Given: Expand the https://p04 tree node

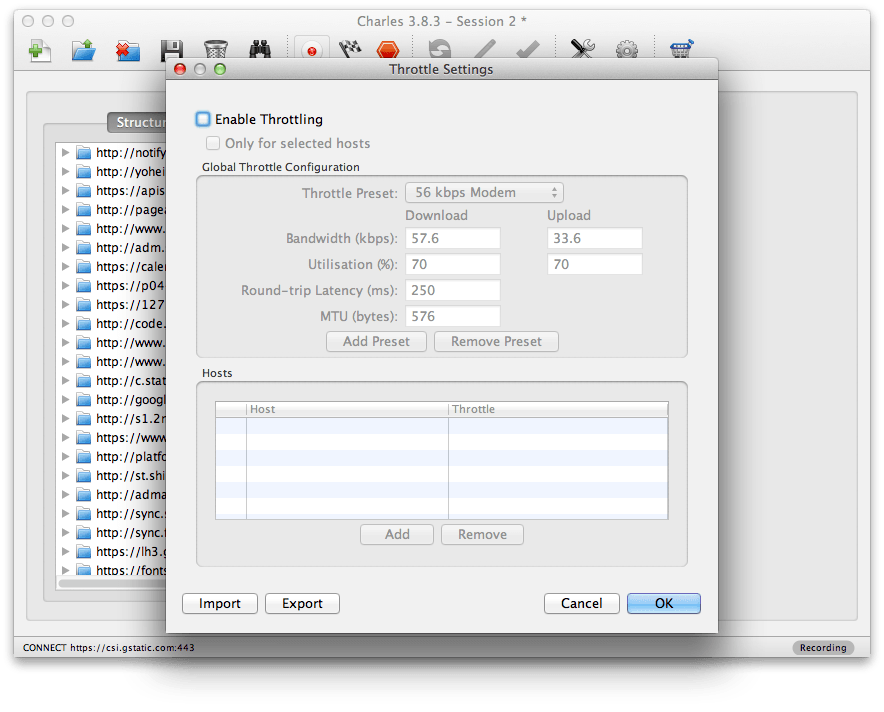Looking at the screenshot, I should (x=65, y=285).
